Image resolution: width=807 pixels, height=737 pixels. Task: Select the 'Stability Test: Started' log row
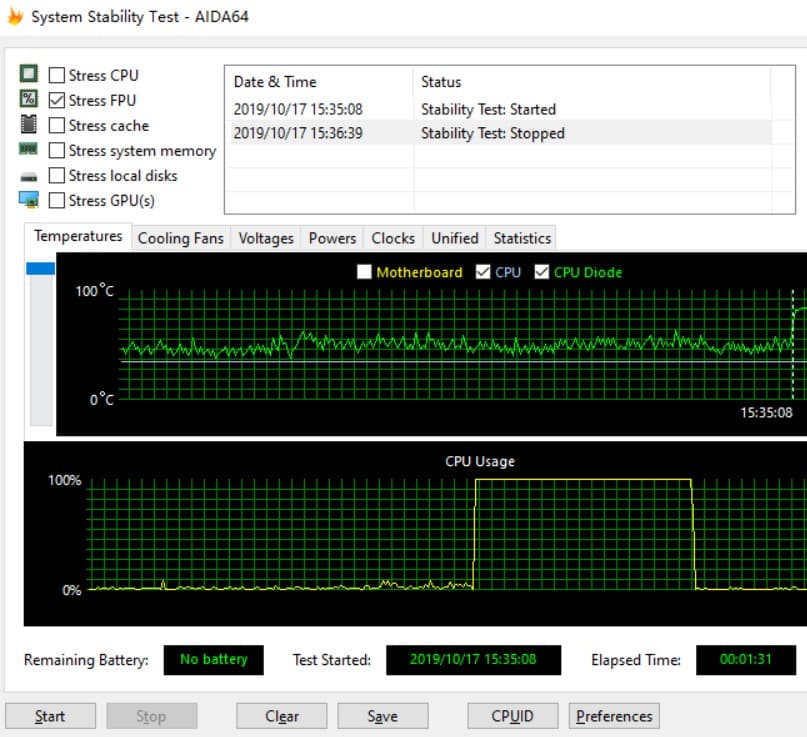click(500, 109)
